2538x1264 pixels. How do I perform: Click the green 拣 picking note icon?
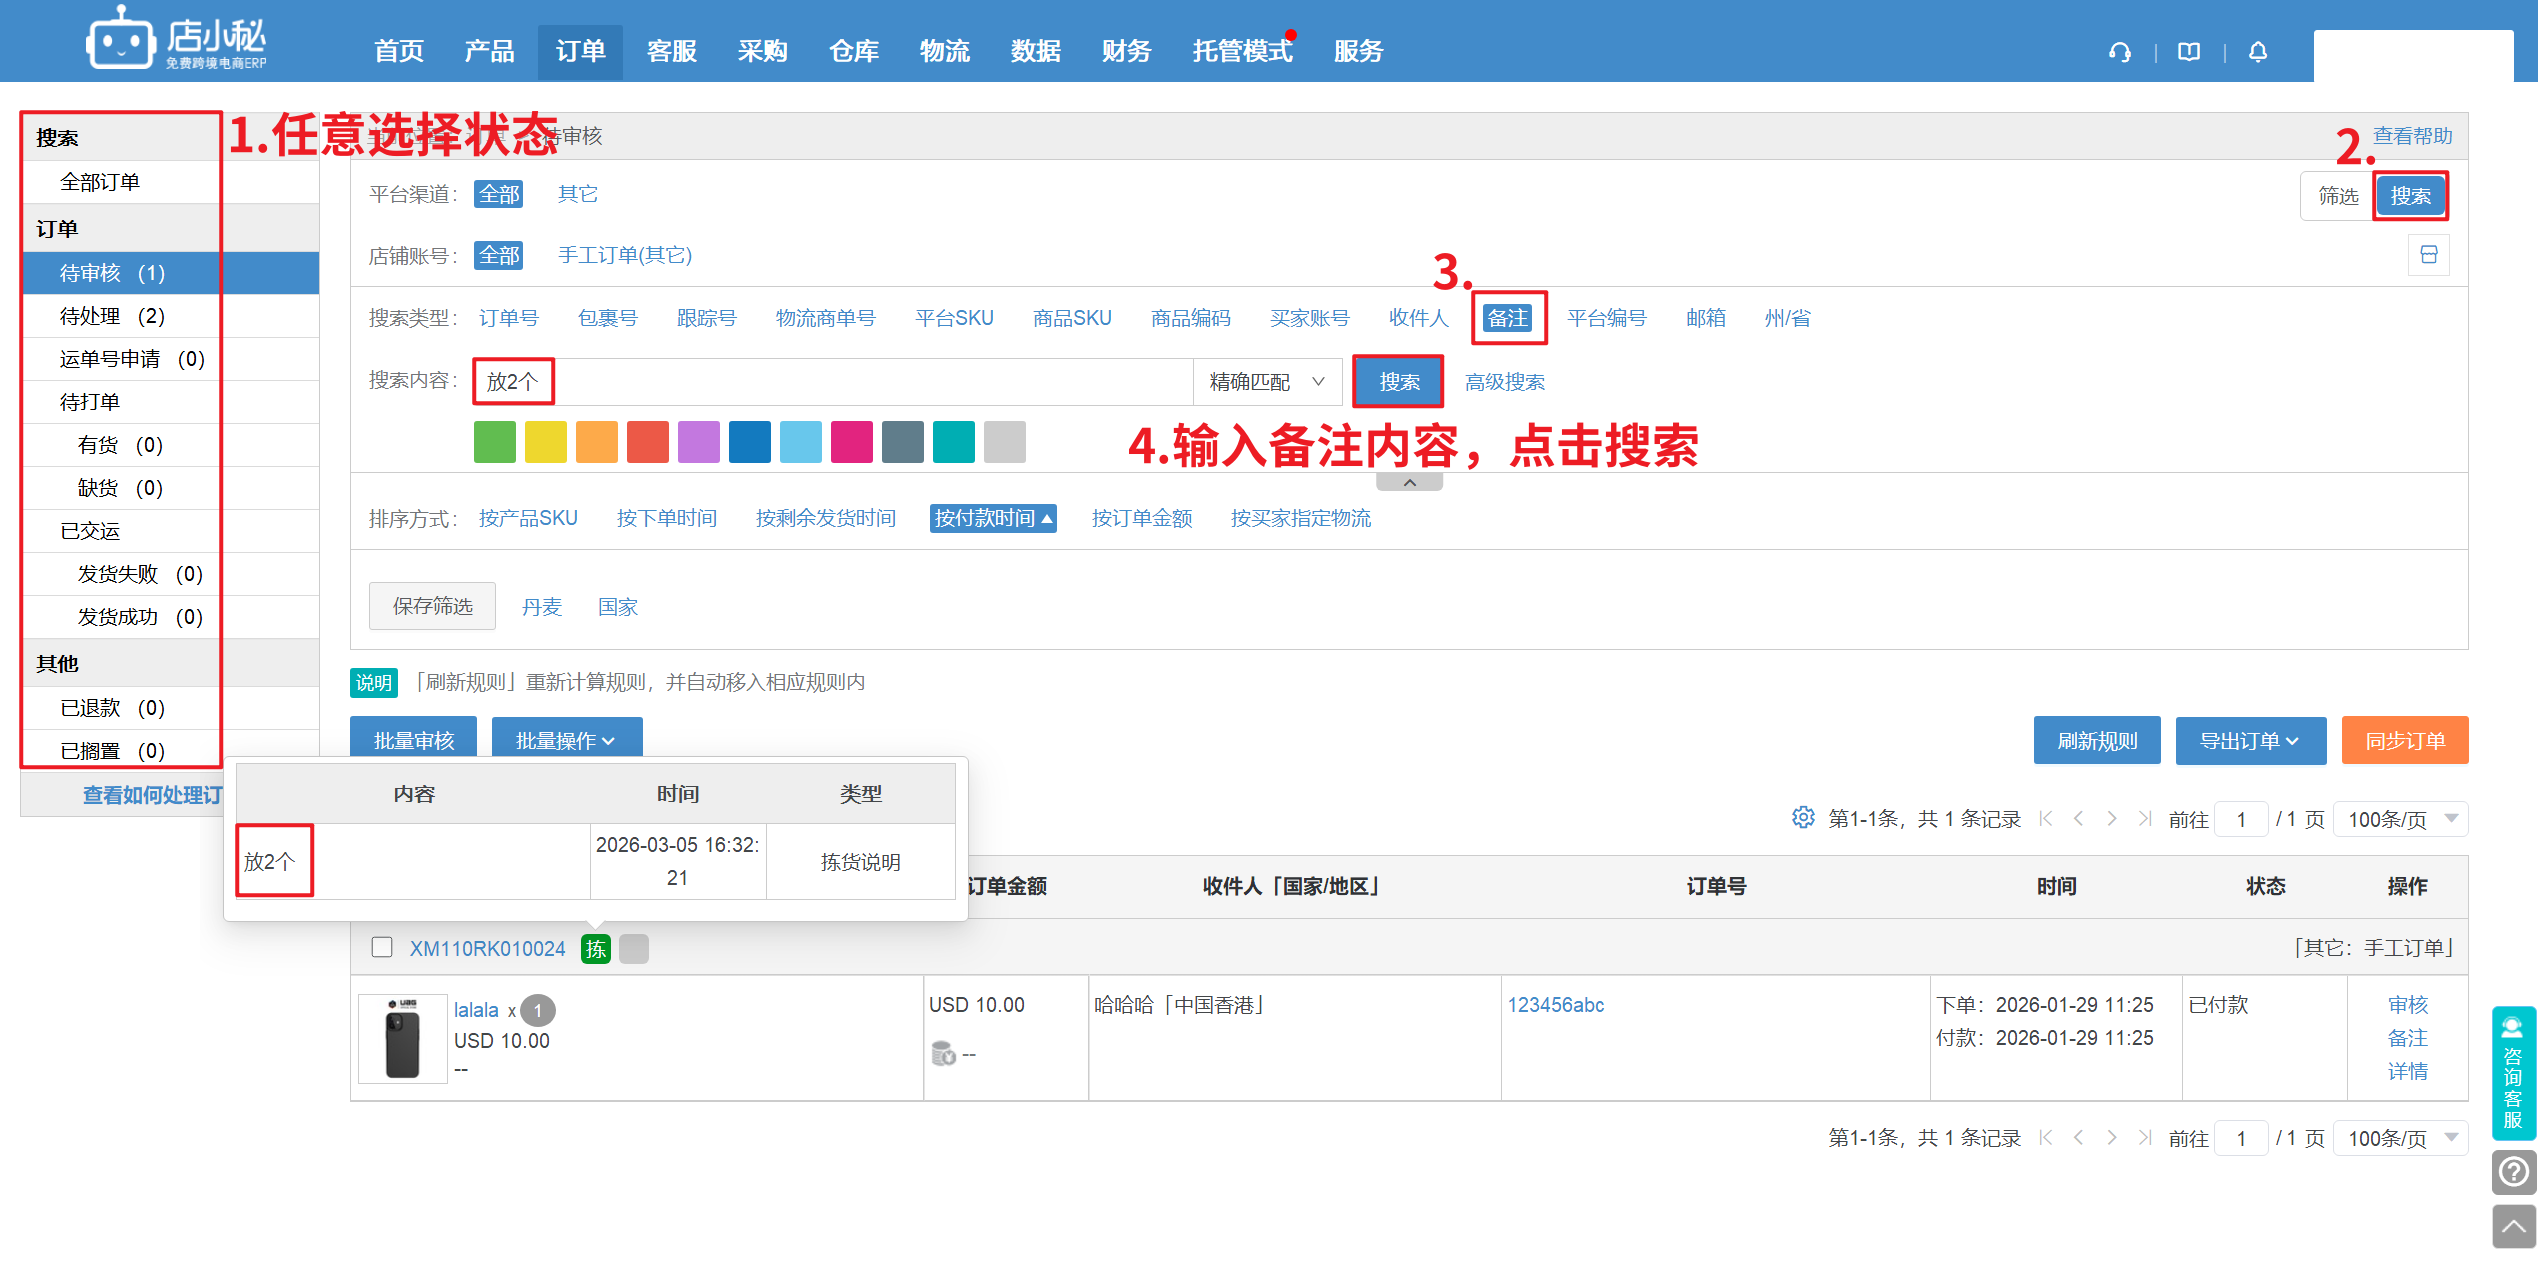pyautogui.click(x=596, y=949)
